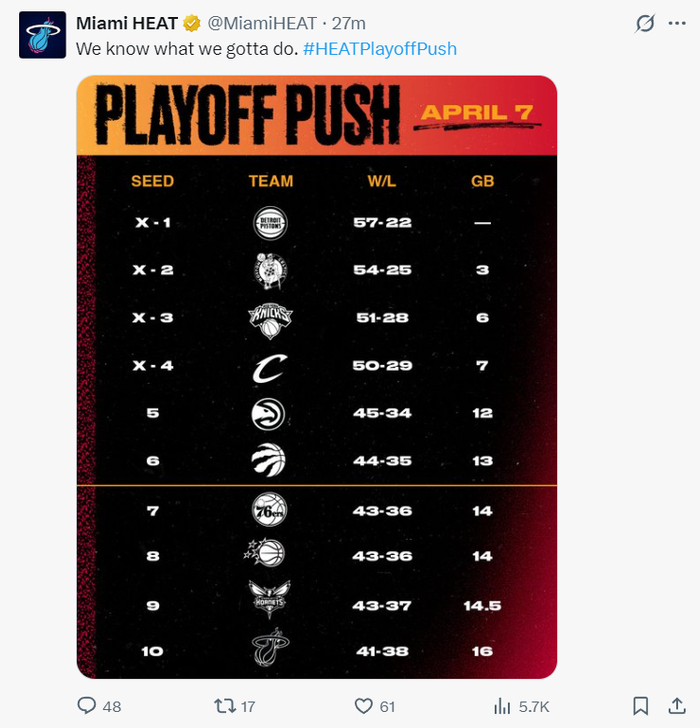View tweet analytics bar chart icon

(502, 706)
